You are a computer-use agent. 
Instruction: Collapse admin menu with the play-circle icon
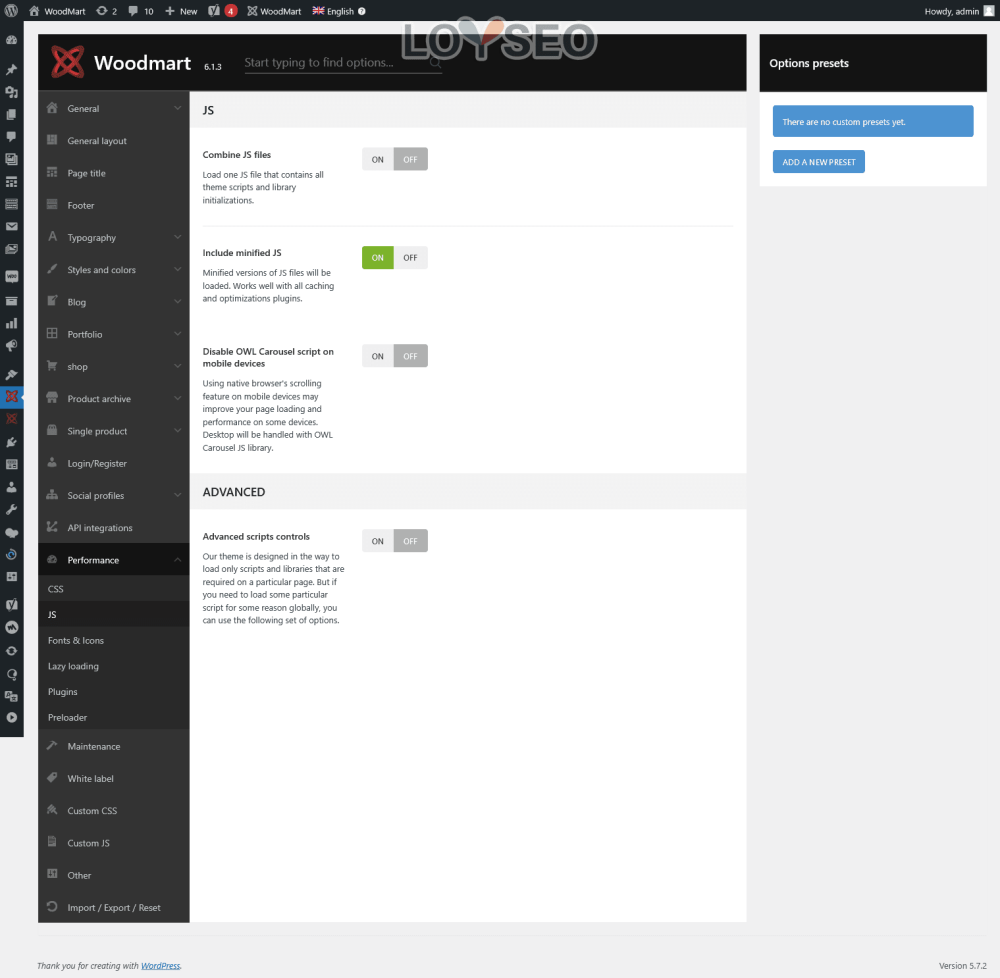click(x=11, y=717)
